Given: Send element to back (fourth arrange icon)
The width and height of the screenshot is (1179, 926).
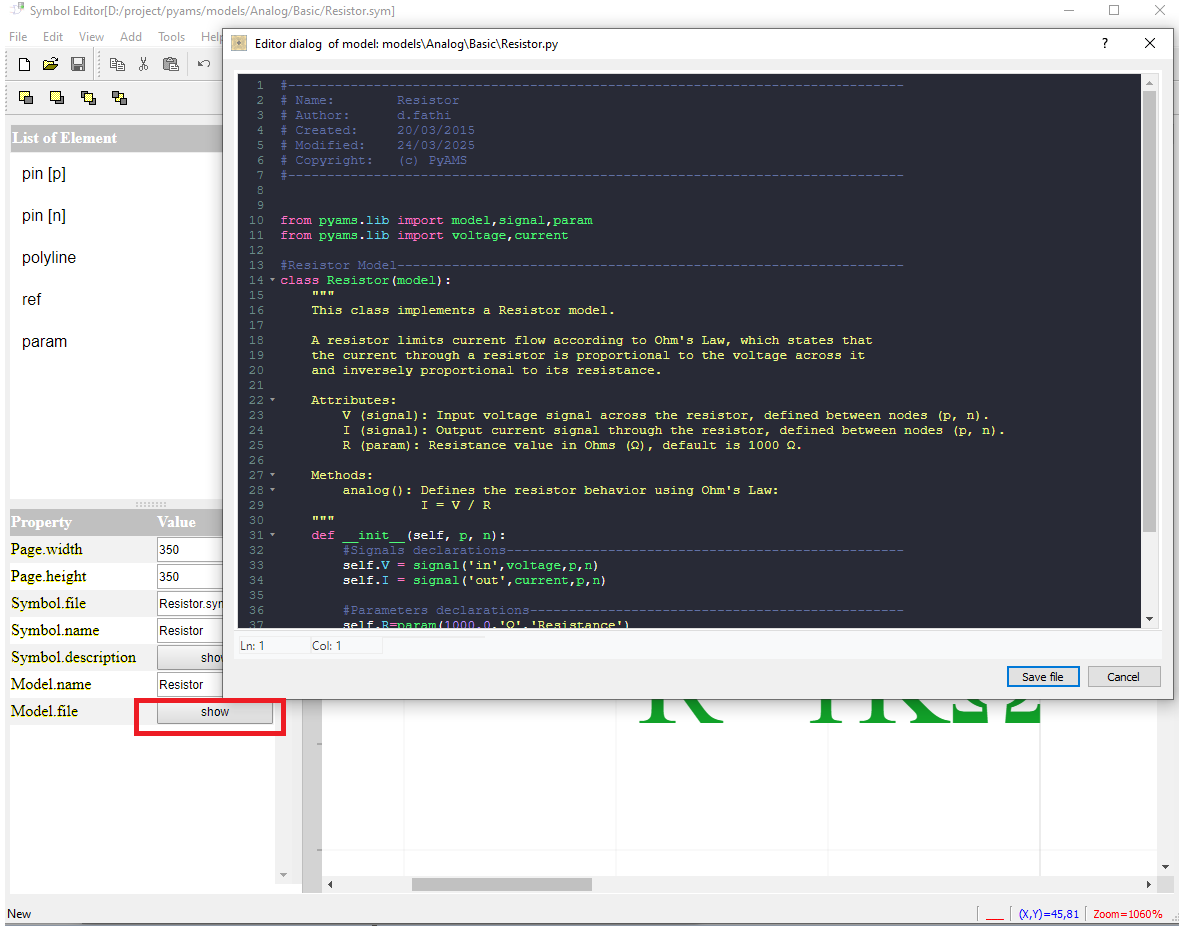Looking at the screenshot, I should (119, 98).
